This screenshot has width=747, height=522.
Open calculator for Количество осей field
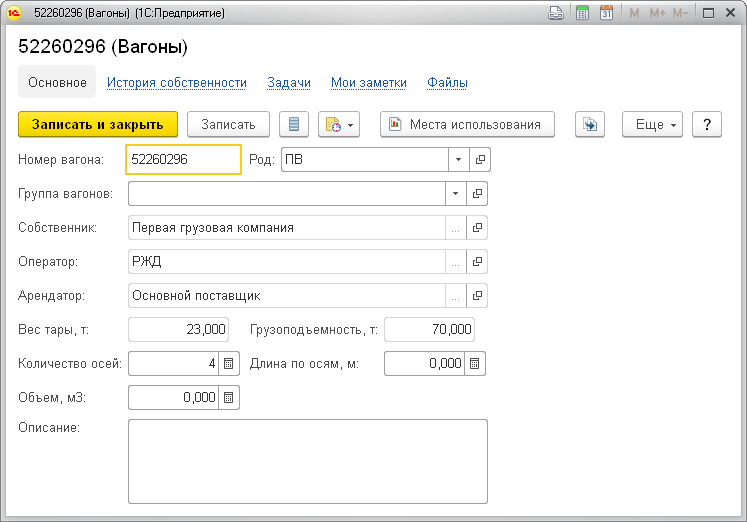point(229,364)
